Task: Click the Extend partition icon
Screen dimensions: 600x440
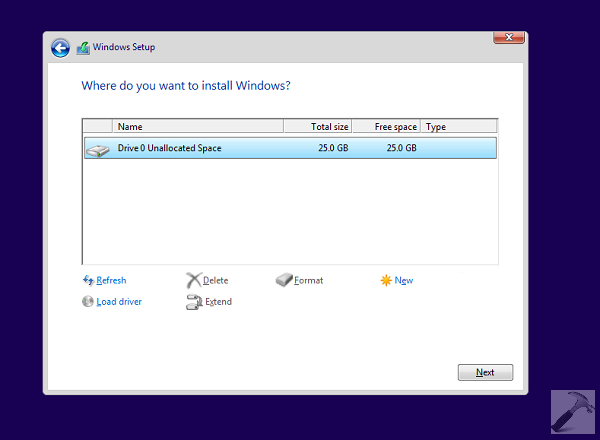Action: click(194, 302)
